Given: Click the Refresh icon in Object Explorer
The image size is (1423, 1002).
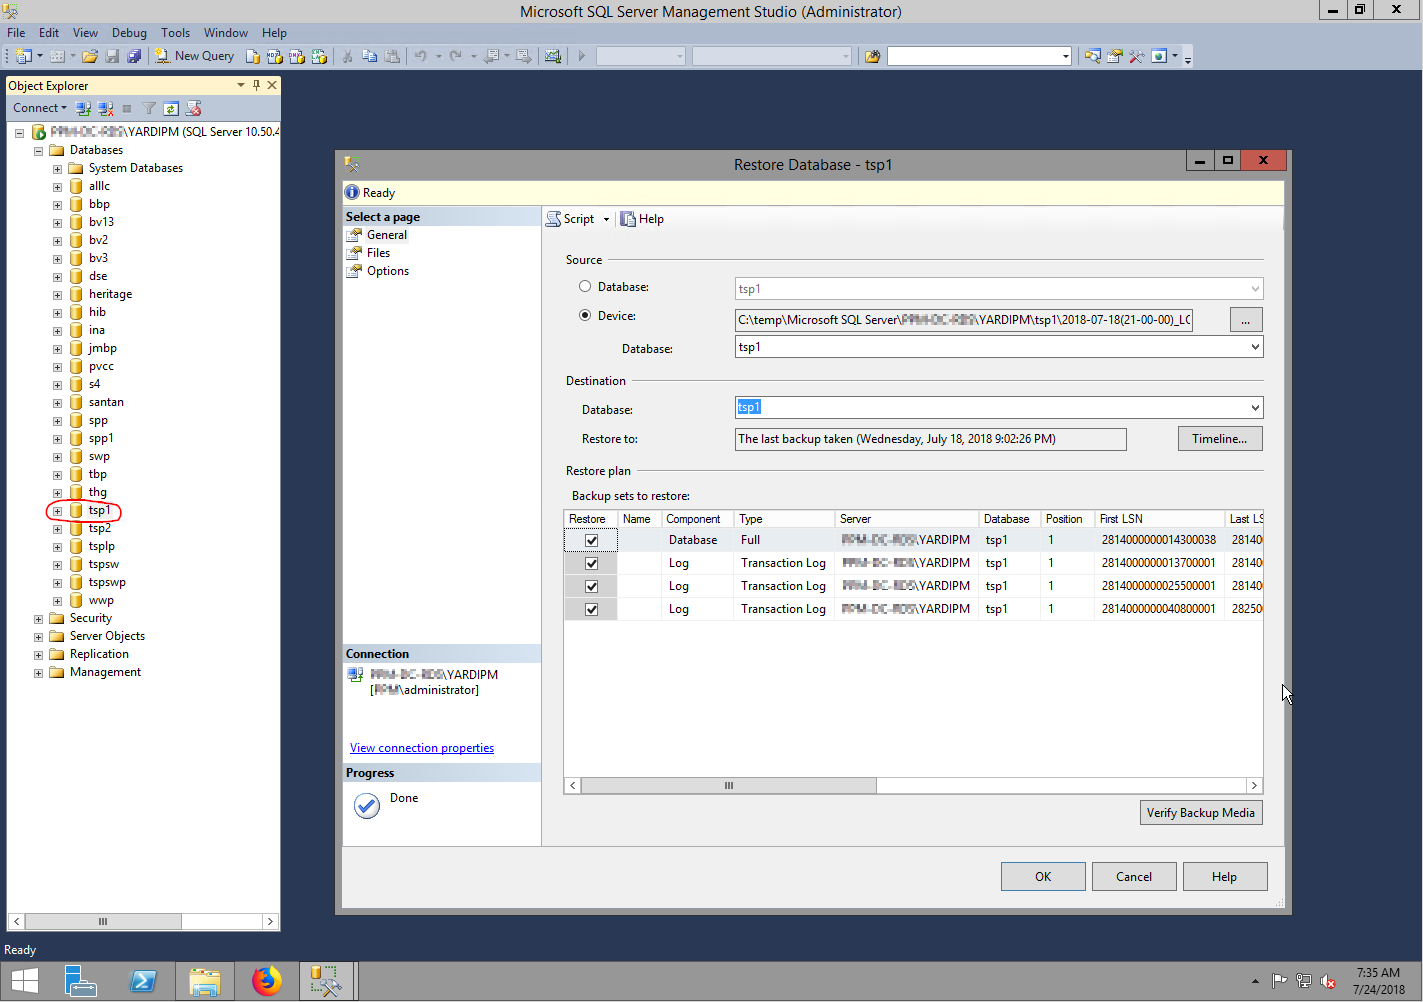Looking at the screenshot, I should point(171,108).
